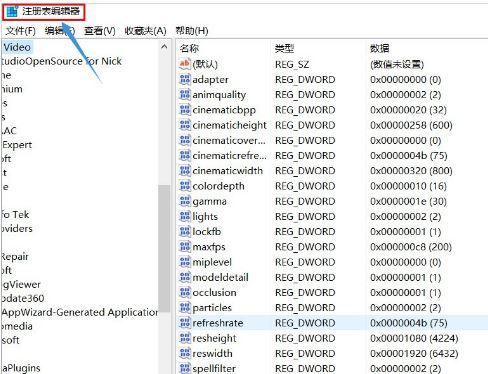
Task: Click the colordepth DWORD icon
Action: 185,186
